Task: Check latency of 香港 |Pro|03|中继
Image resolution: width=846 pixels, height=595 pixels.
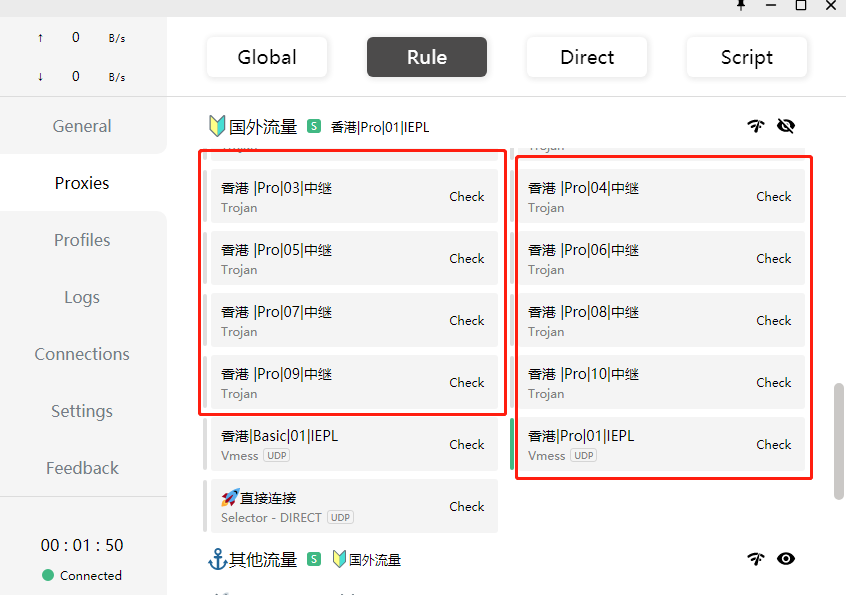Action: tap(466, 197)
